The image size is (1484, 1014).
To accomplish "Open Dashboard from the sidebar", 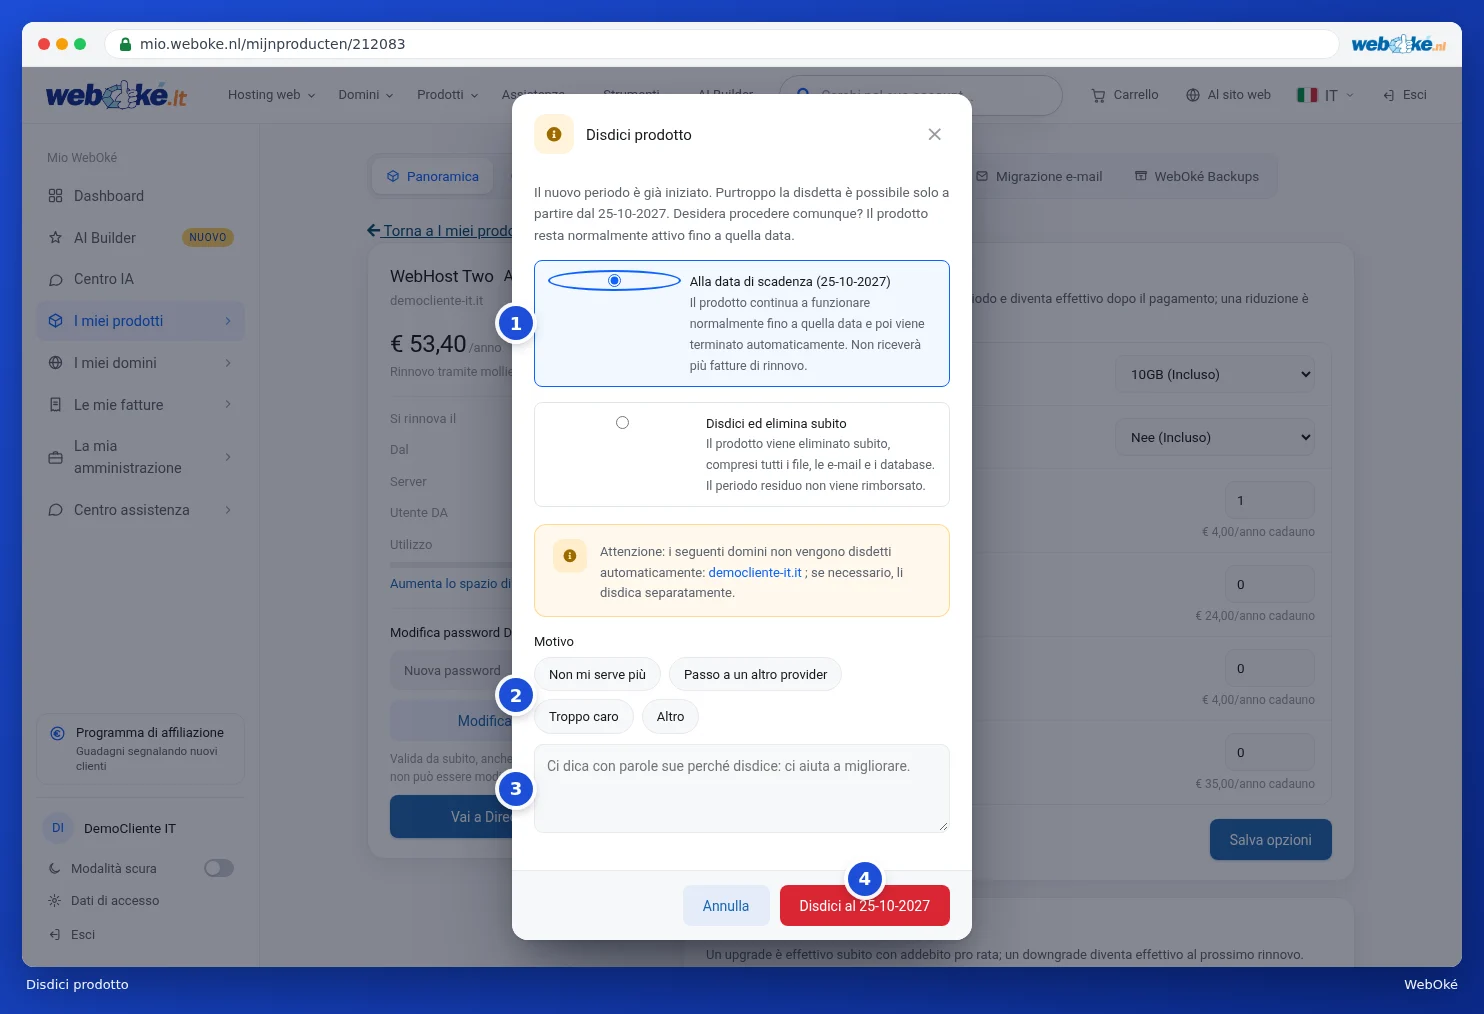I will (x=141, y=196).
